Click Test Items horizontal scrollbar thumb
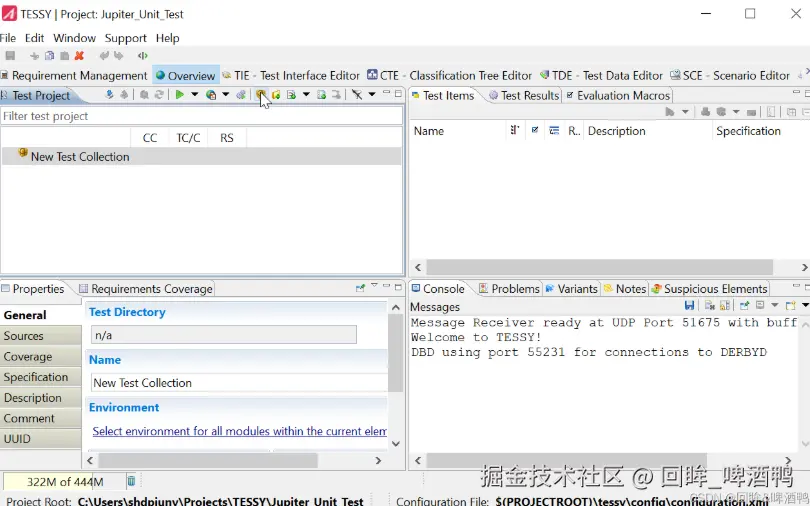810x506 pixels. click(599, 267)
